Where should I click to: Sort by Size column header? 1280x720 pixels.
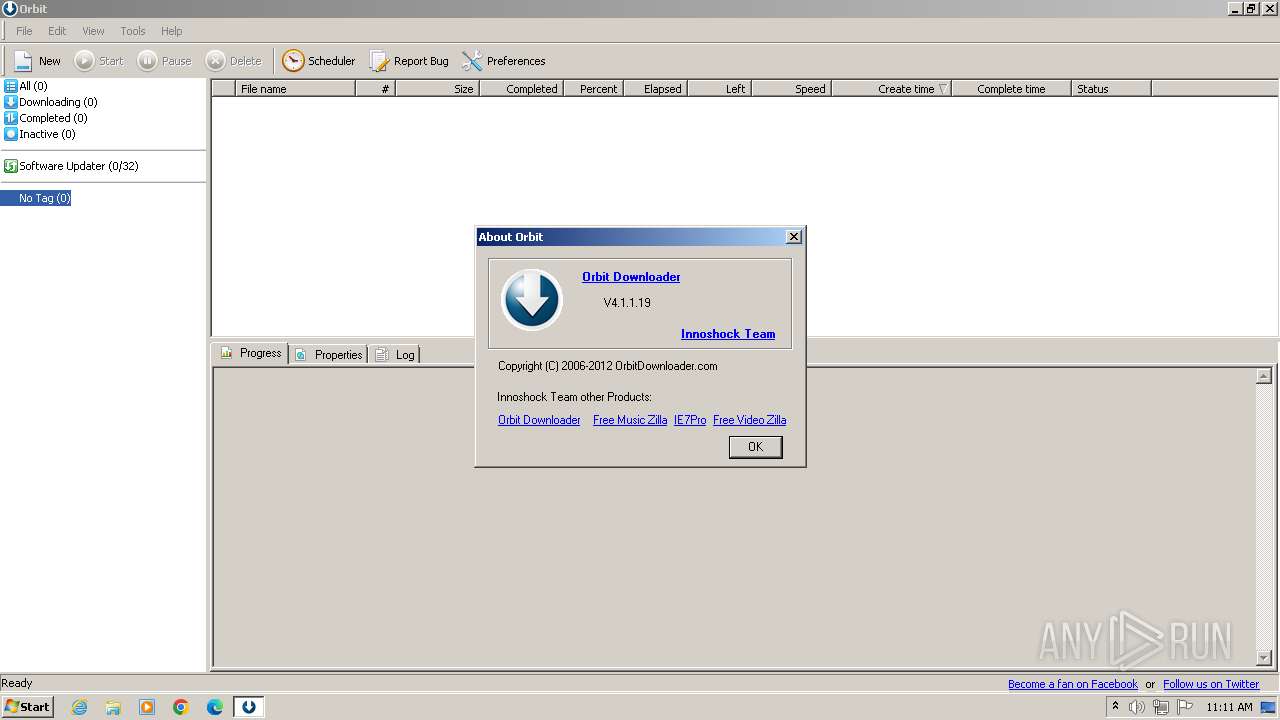[438, 89]
